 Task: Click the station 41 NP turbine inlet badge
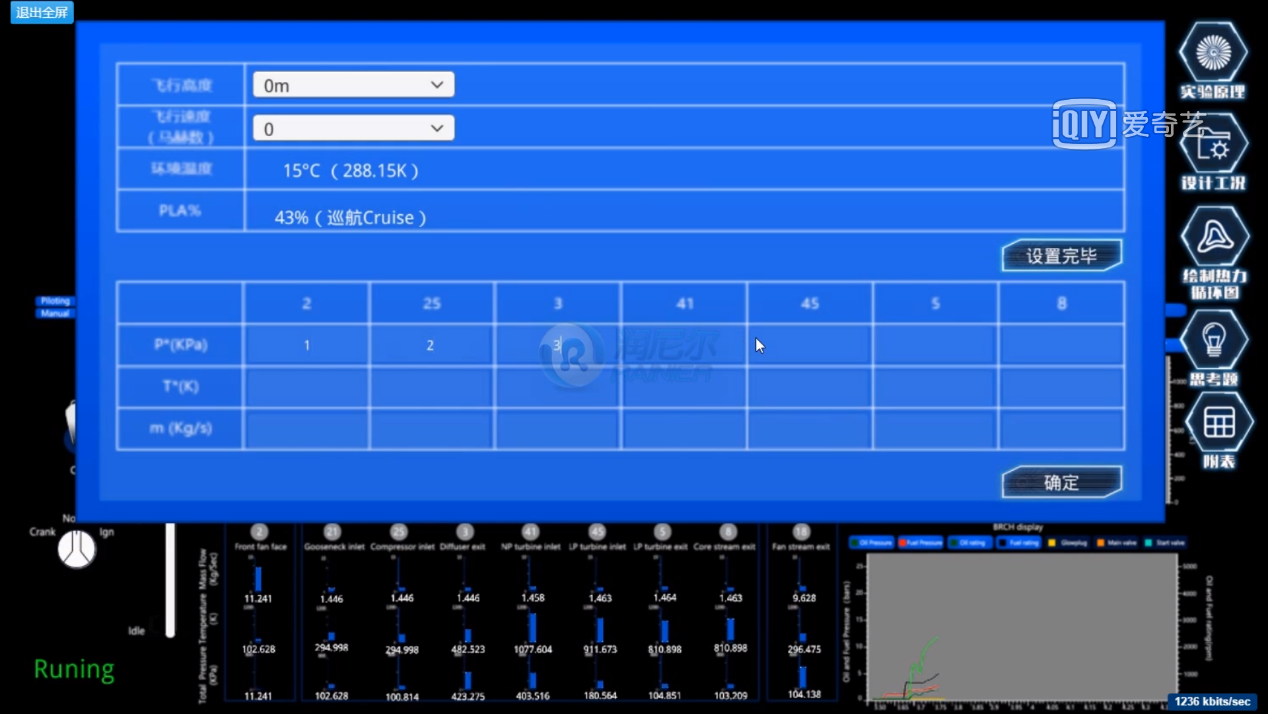pyautogui.click(x=530, y=532)
